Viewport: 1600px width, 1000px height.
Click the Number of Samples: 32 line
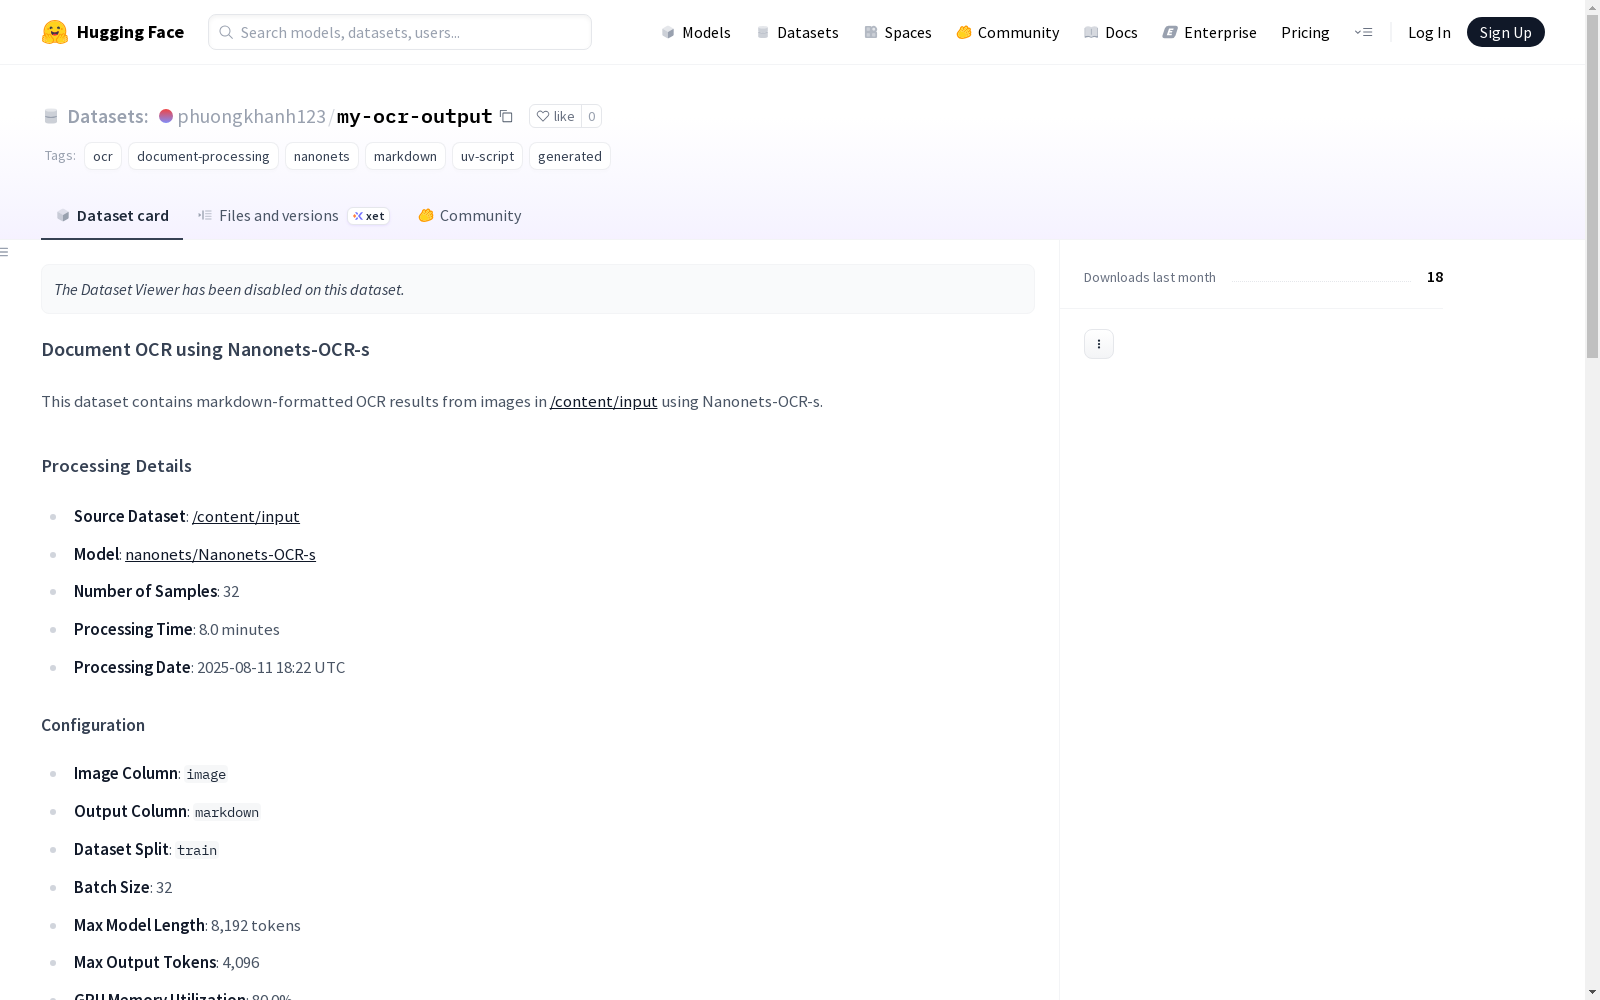pos(156,592)
